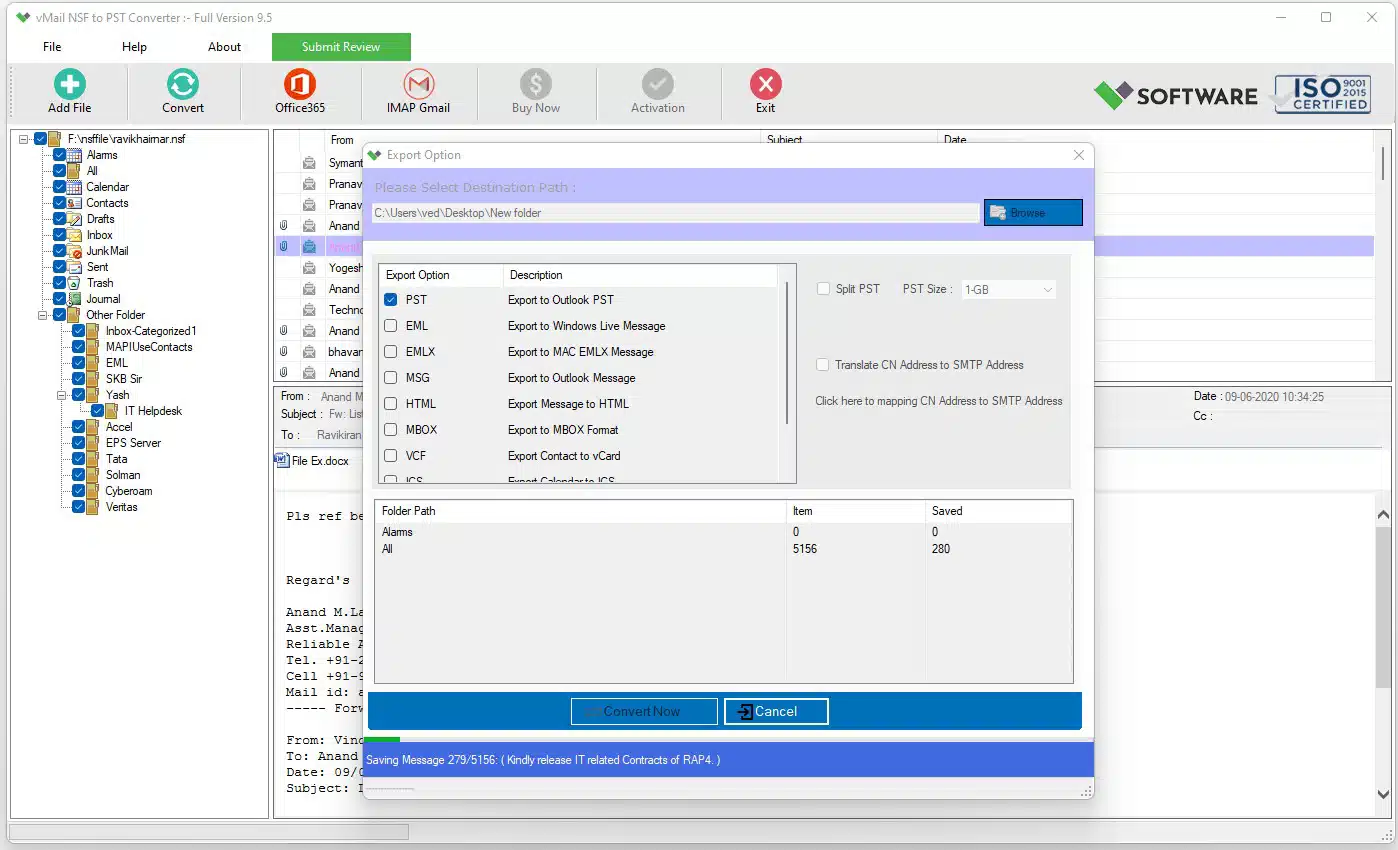Click the IMAP Gmail icon
1398x850 pixels.
pos(418,91)
